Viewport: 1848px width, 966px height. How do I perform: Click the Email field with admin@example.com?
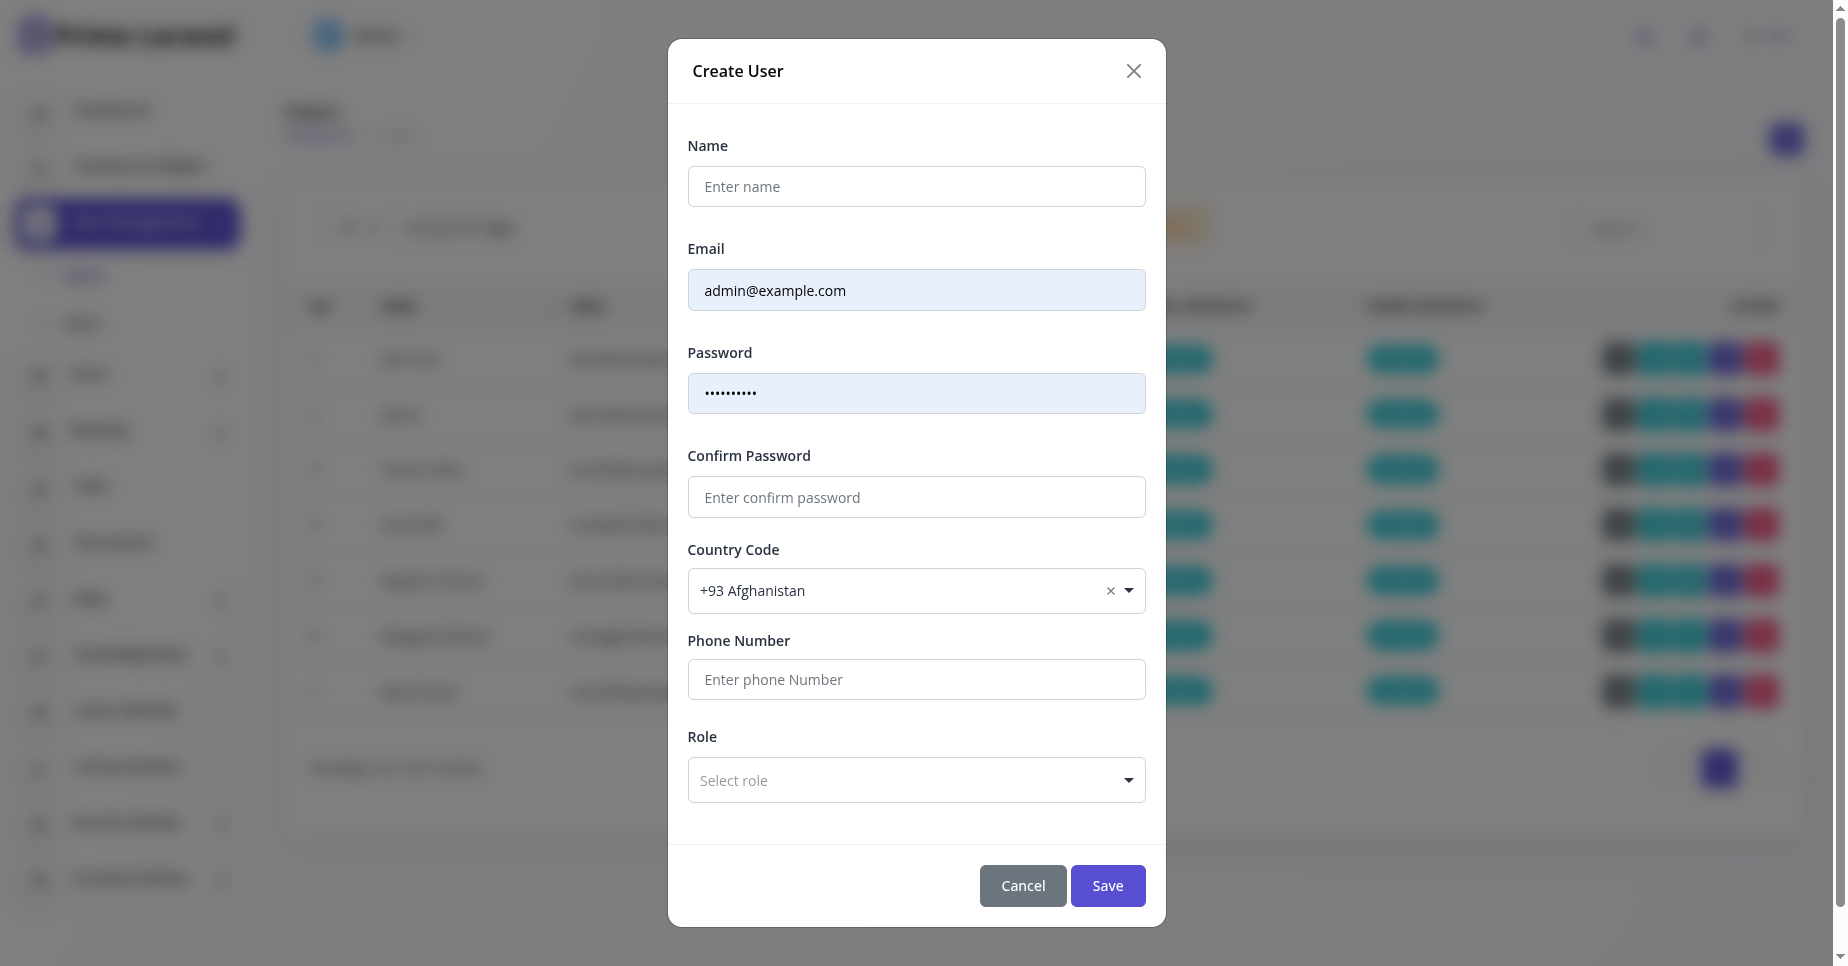pyautogui.click(x=916, y=290)
